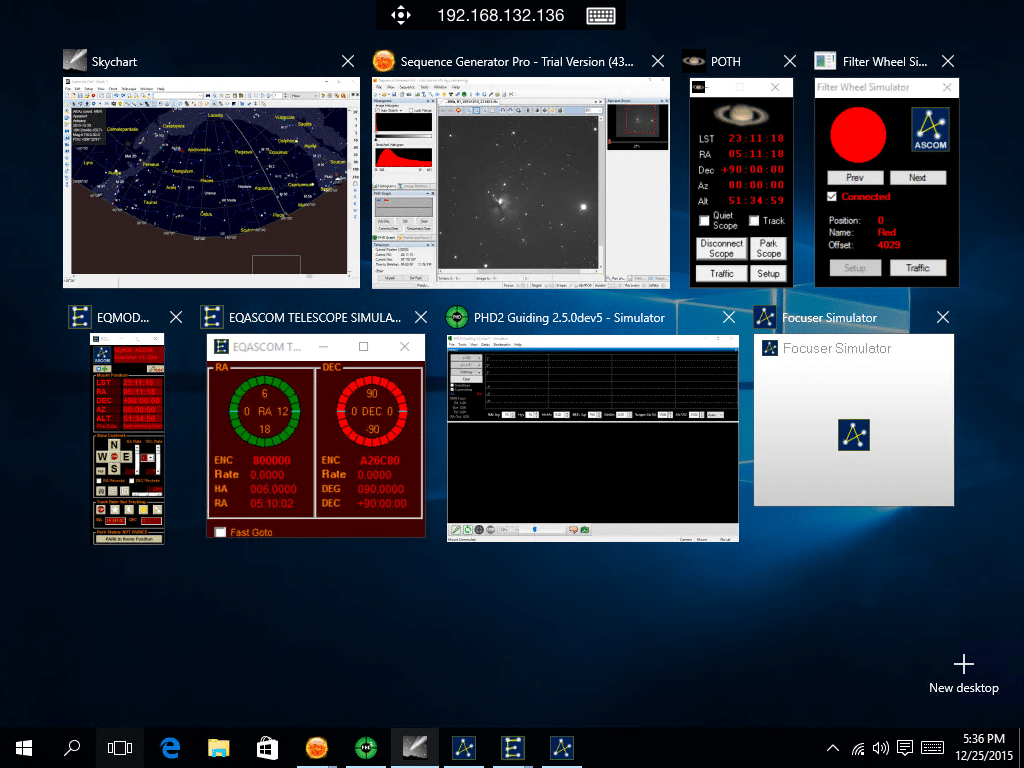Viewport: 1024px width, 768px height.
Task: Click PHD2 Guiding icon in taskbar
Action: tap(366, 748)
